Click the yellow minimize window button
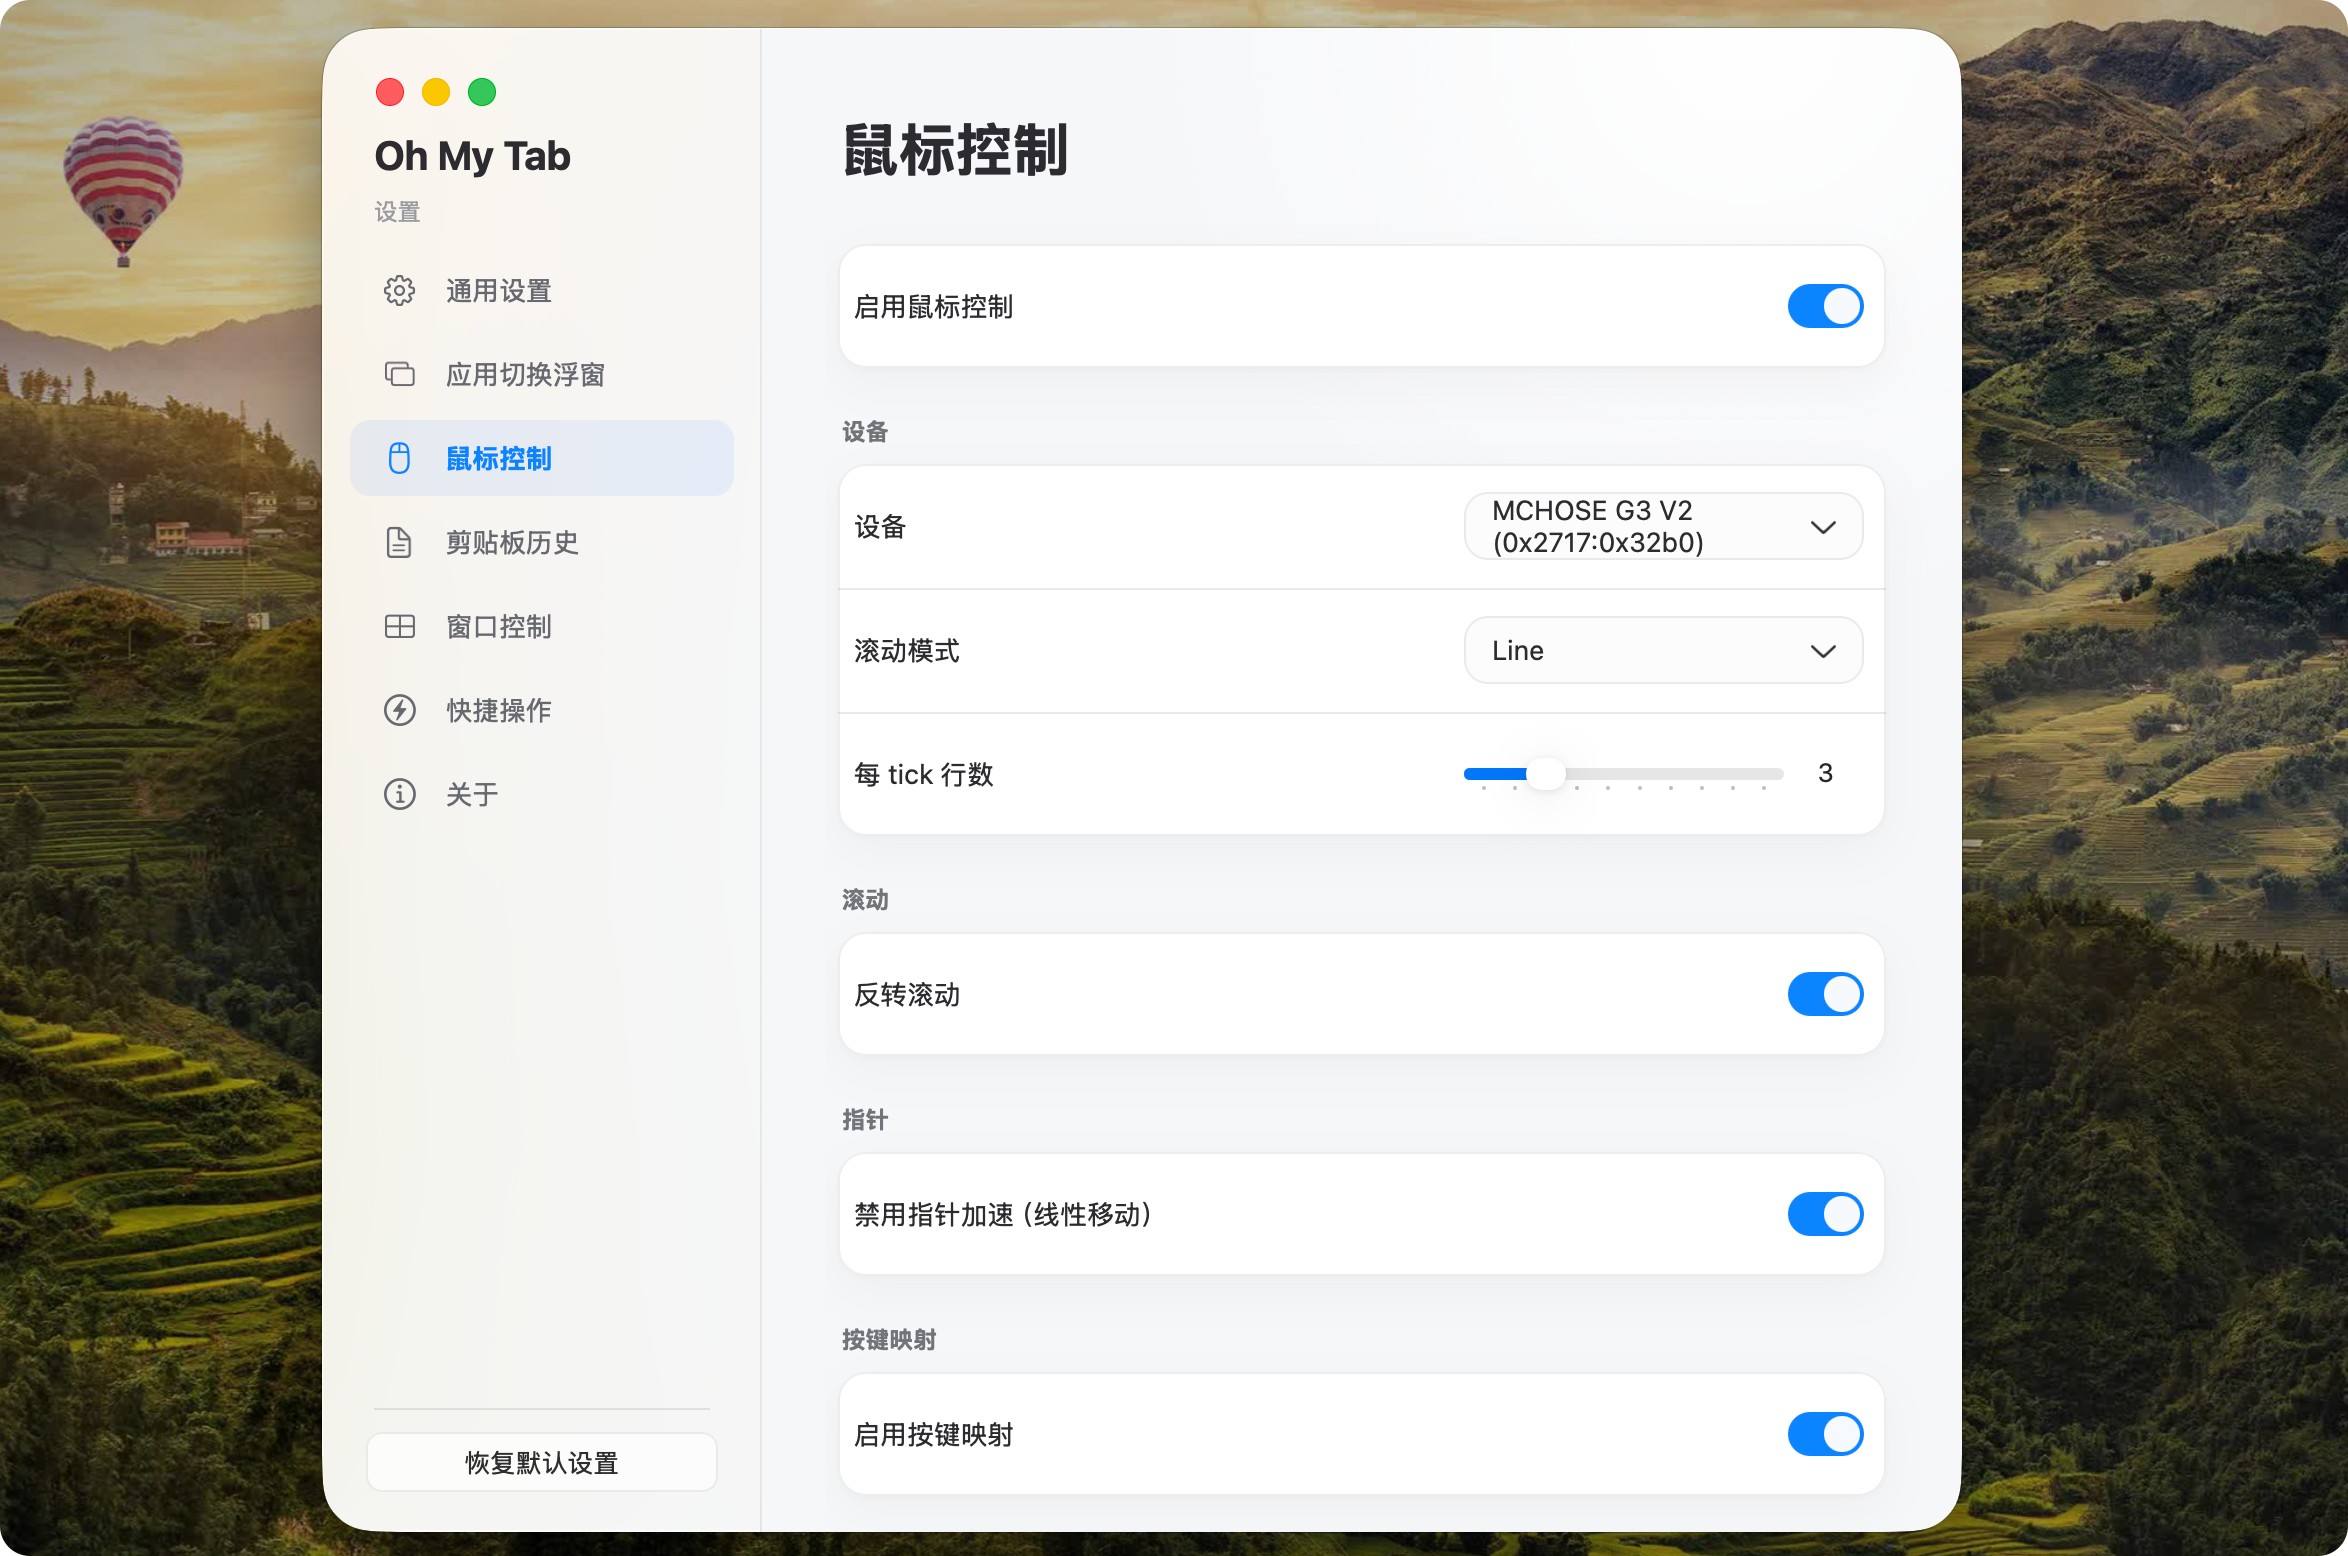This screenshot has width=2348, height=1556. click(436, 92)
